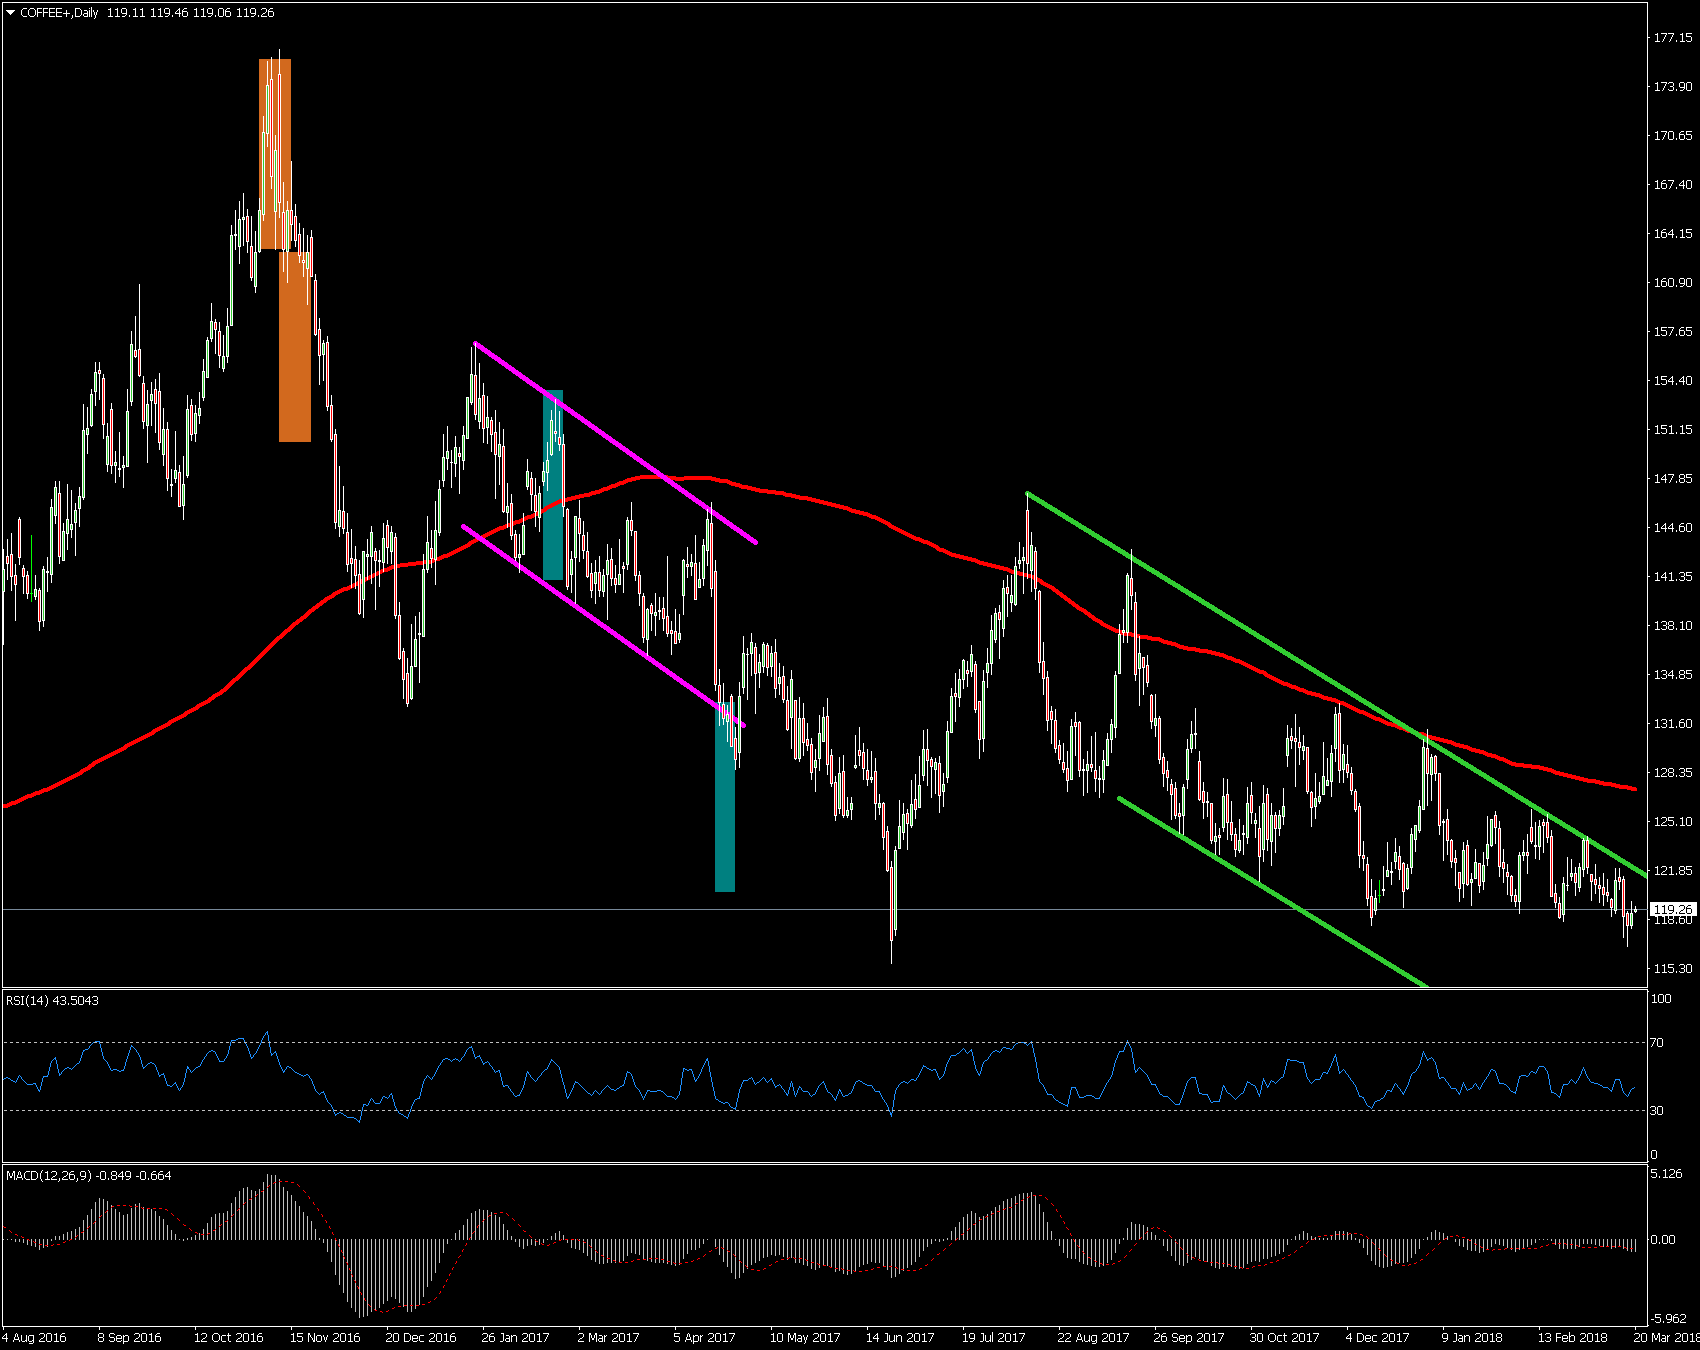Click the MACD 0.00 level label
1700x1350 pixels.
1662,1239
